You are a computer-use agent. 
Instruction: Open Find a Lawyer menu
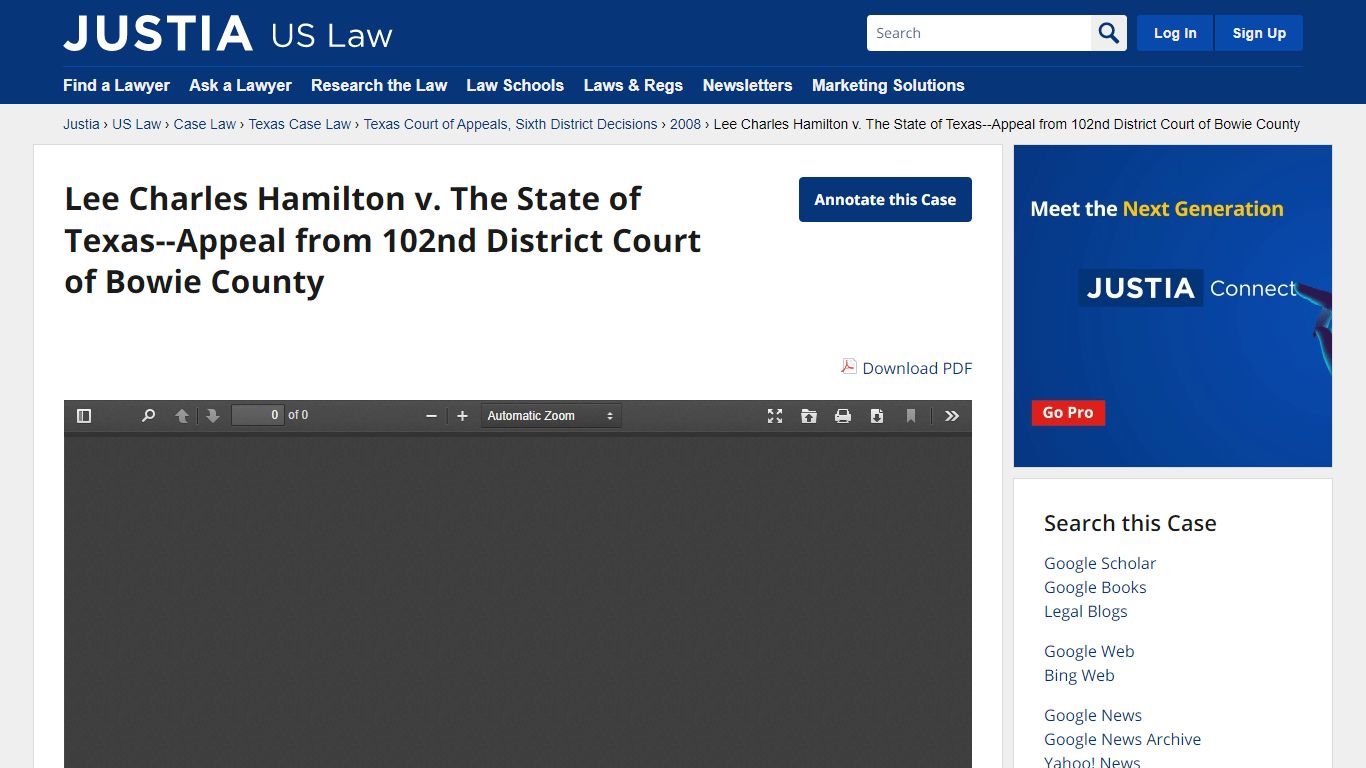click(116, 85)
